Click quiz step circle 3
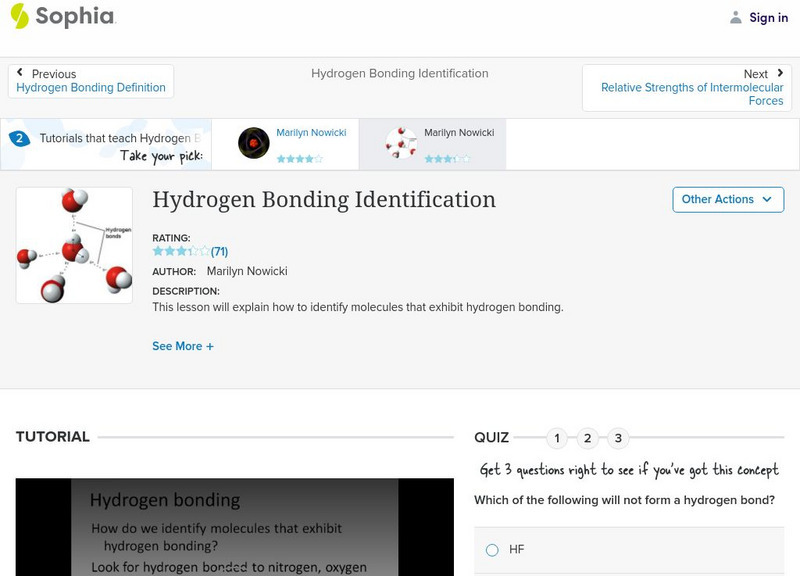 (619, 437)
